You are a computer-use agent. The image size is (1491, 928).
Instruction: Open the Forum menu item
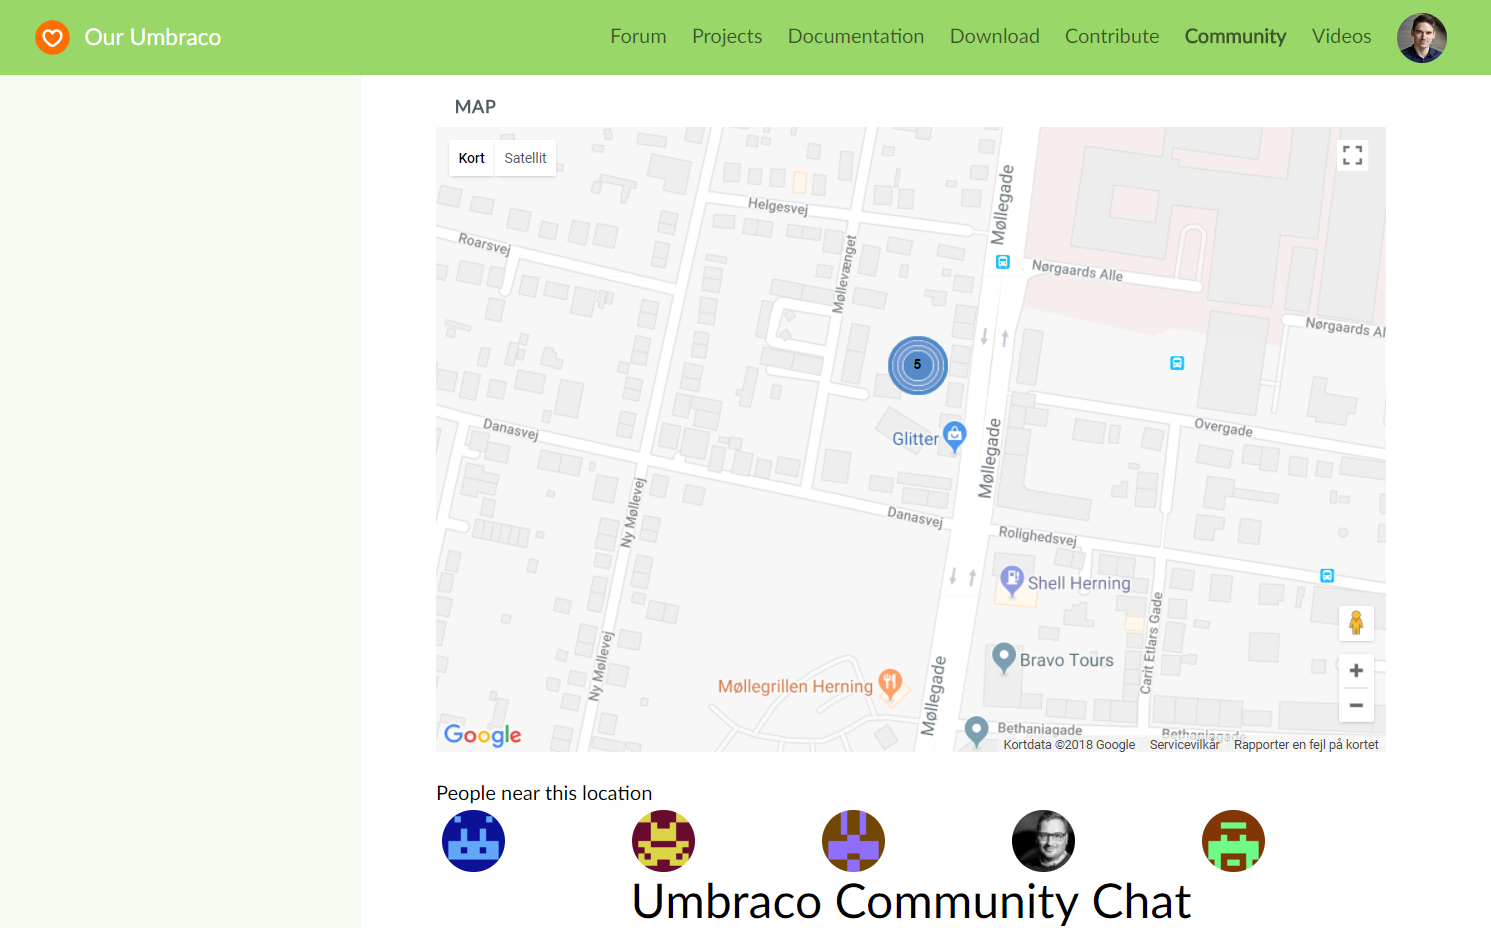point(638,36)
